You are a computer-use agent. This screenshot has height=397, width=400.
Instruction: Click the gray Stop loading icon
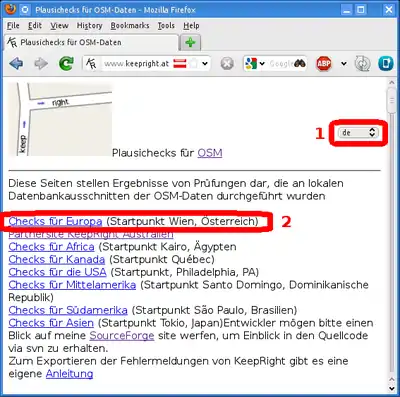[227, 63]
